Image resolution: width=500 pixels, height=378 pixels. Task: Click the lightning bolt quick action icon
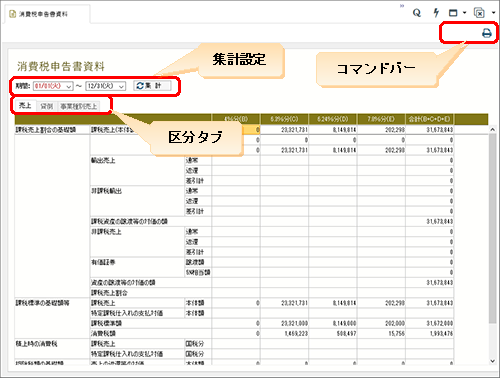click(x=436, y=13)
